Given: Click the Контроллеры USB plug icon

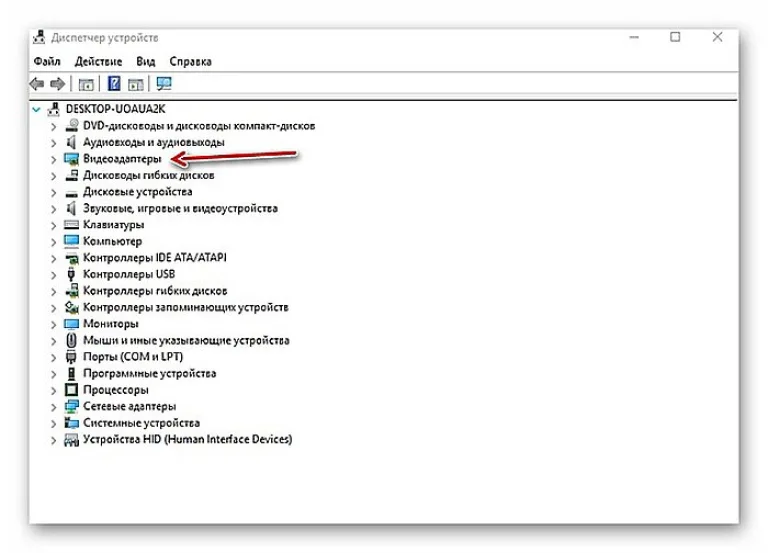Looking at the screenshot, I should [x=72, y=274].
